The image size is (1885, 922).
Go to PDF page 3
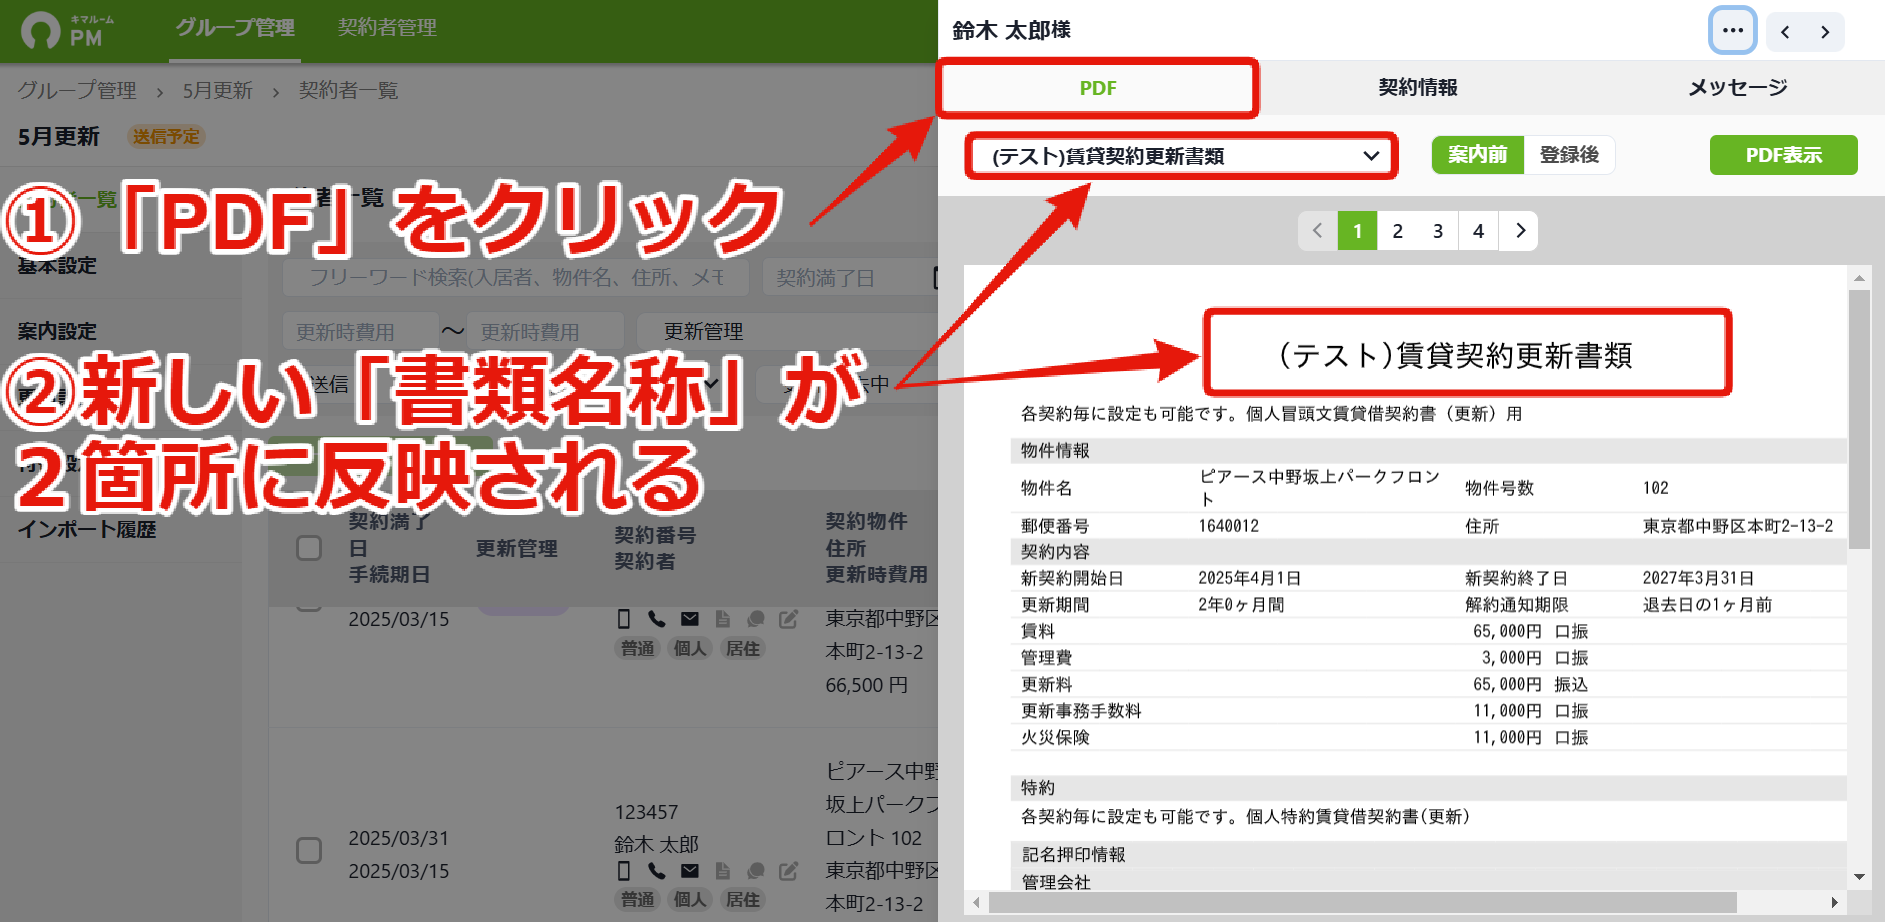pyautogui.click(x=1438, y=231)
